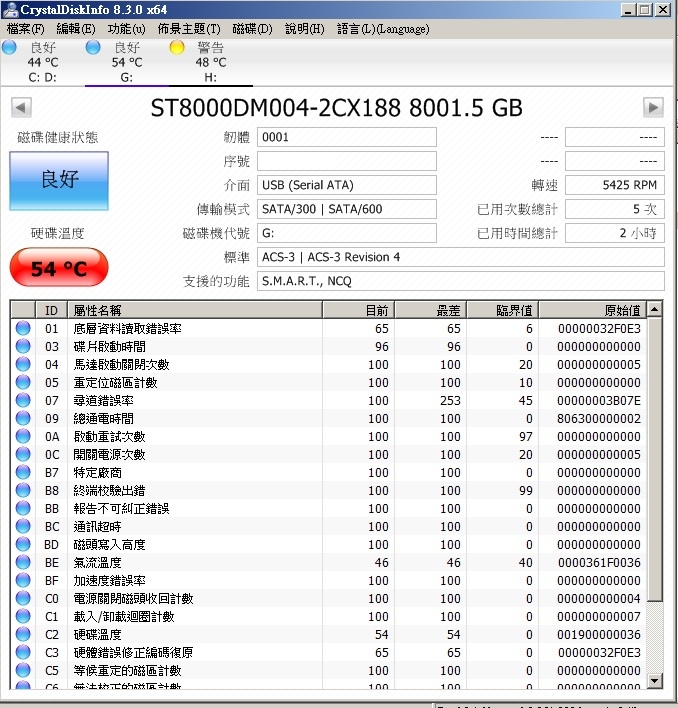Viewport: 678px width, 708px height.
Task: Select the G: disk at 54 °C
Action: [x=126, y=62]
